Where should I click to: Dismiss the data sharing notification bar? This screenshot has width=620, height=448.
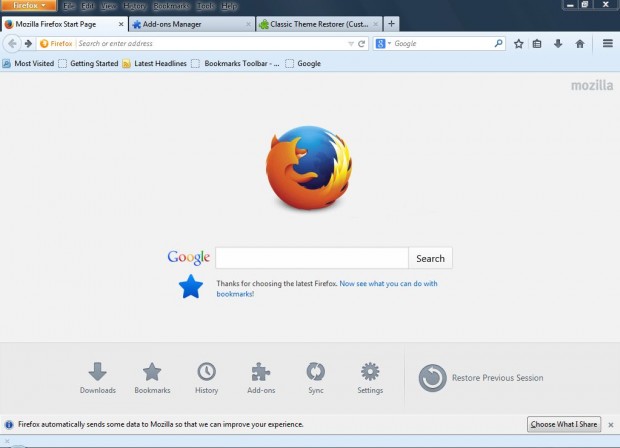click(x=611, y=425)
